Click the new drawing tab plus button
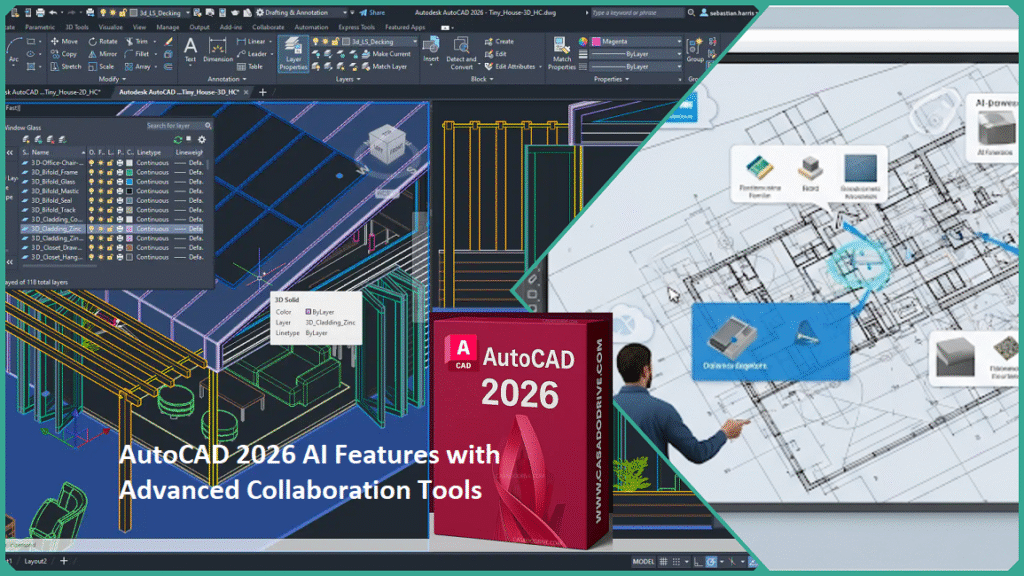Screen dimensions: 1024x576 263,93
